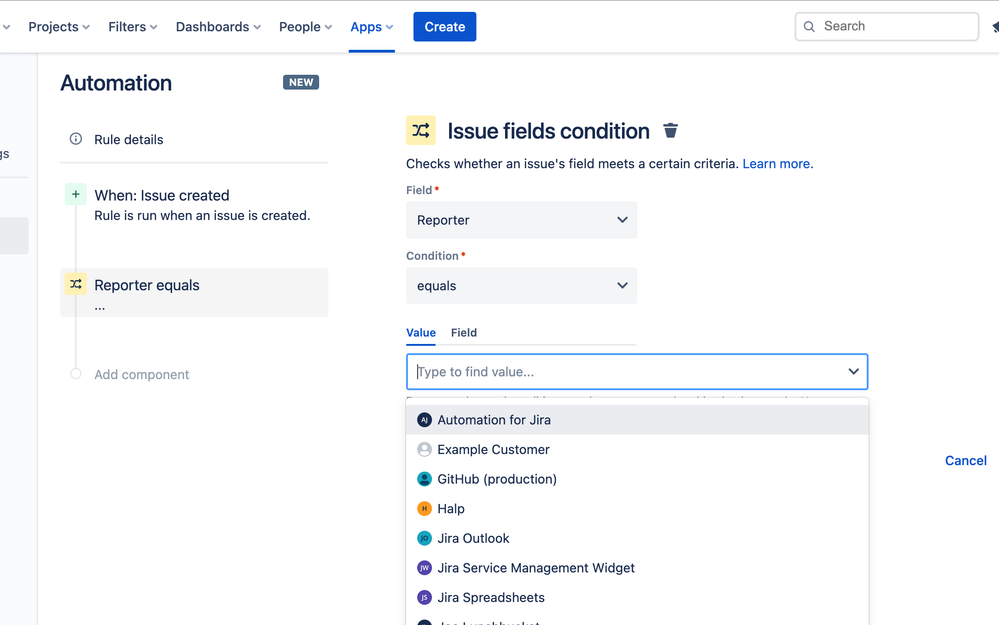Click the info icon beside Rule details
Screen dimensions: 999x625
[x=76, y=139]
